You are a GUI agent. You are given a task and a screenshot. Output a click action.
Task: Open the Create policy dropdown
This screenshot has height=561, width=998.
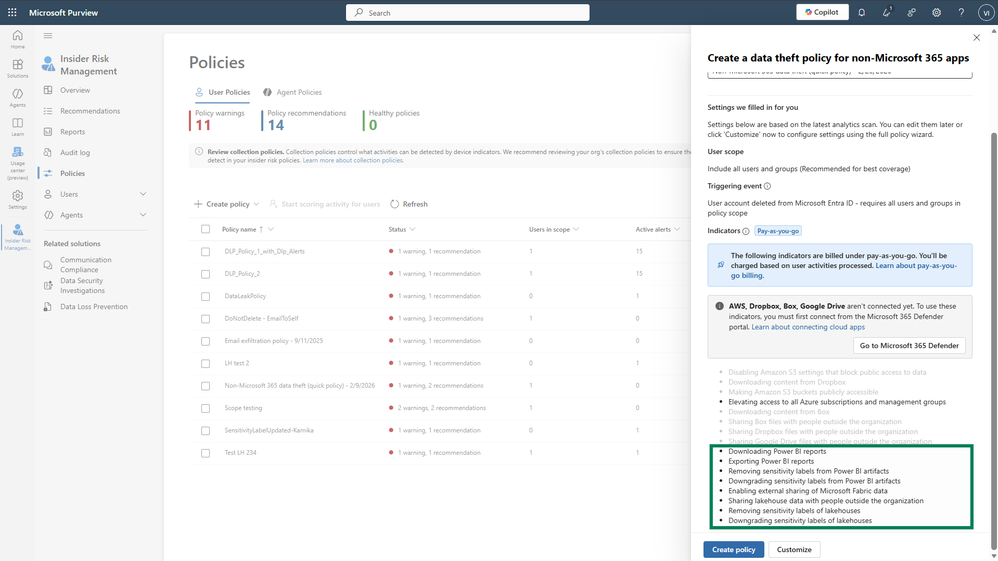[x=227, y=204]
